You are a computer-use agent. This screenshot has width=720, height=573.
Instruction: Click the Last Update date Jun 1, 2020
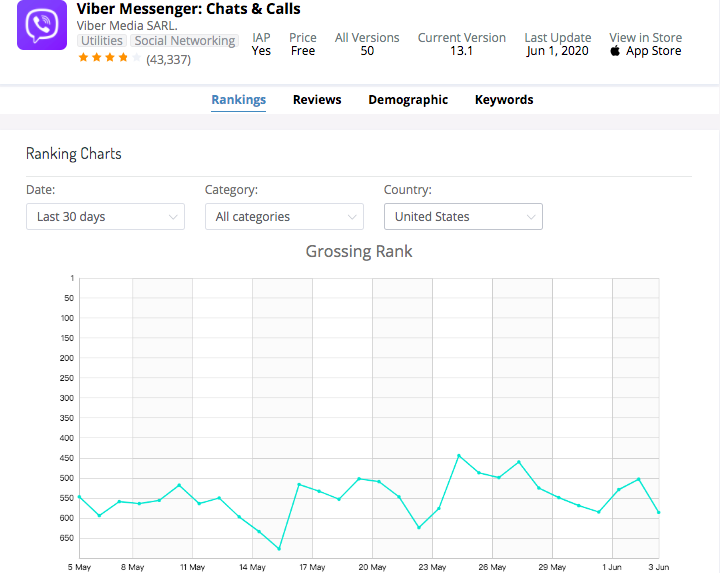(x=557, y=51)
